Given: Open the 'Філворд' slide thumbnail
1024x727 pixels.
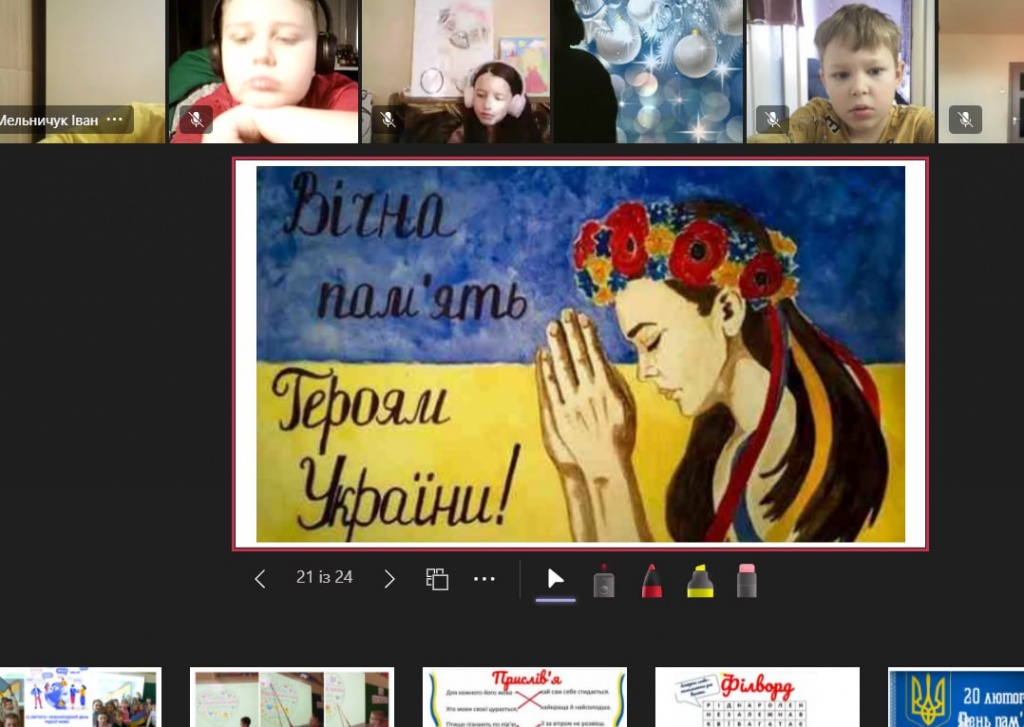Looking at the screenshot, I should [x=757, y=697].
